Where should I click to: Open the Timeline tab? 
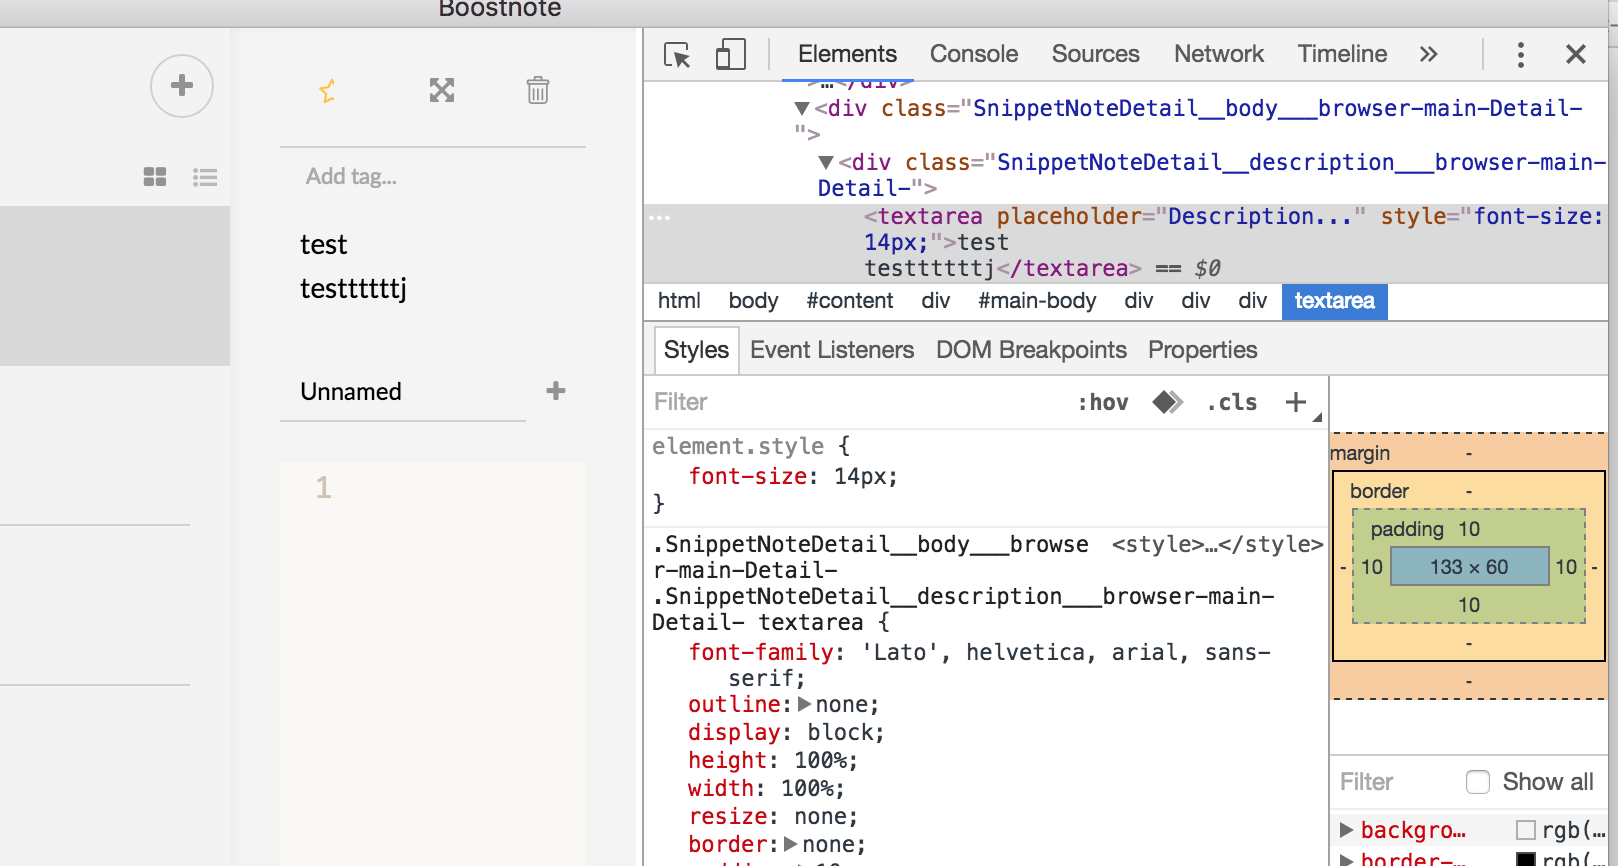tap(1342, 54)
